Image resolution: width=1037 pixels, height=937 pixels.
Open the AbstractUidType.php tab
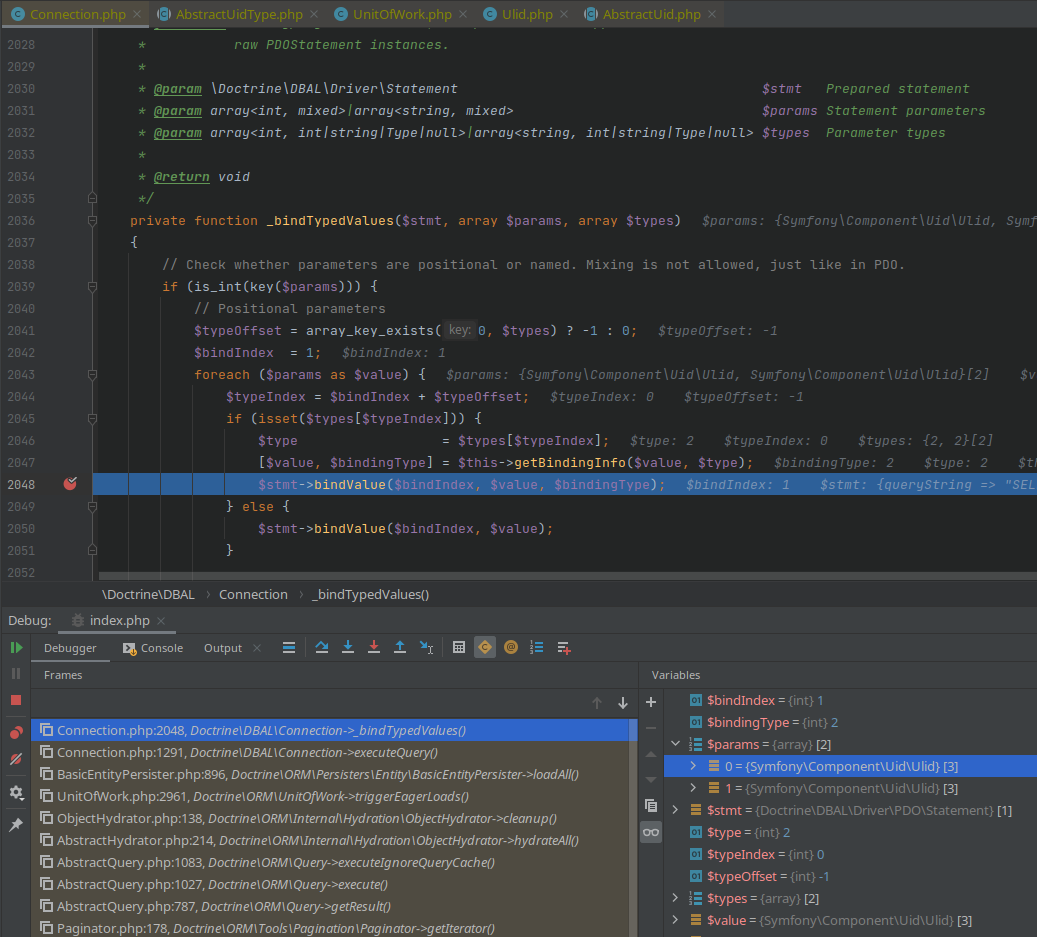pyautogui.click(x=239, y=14)
